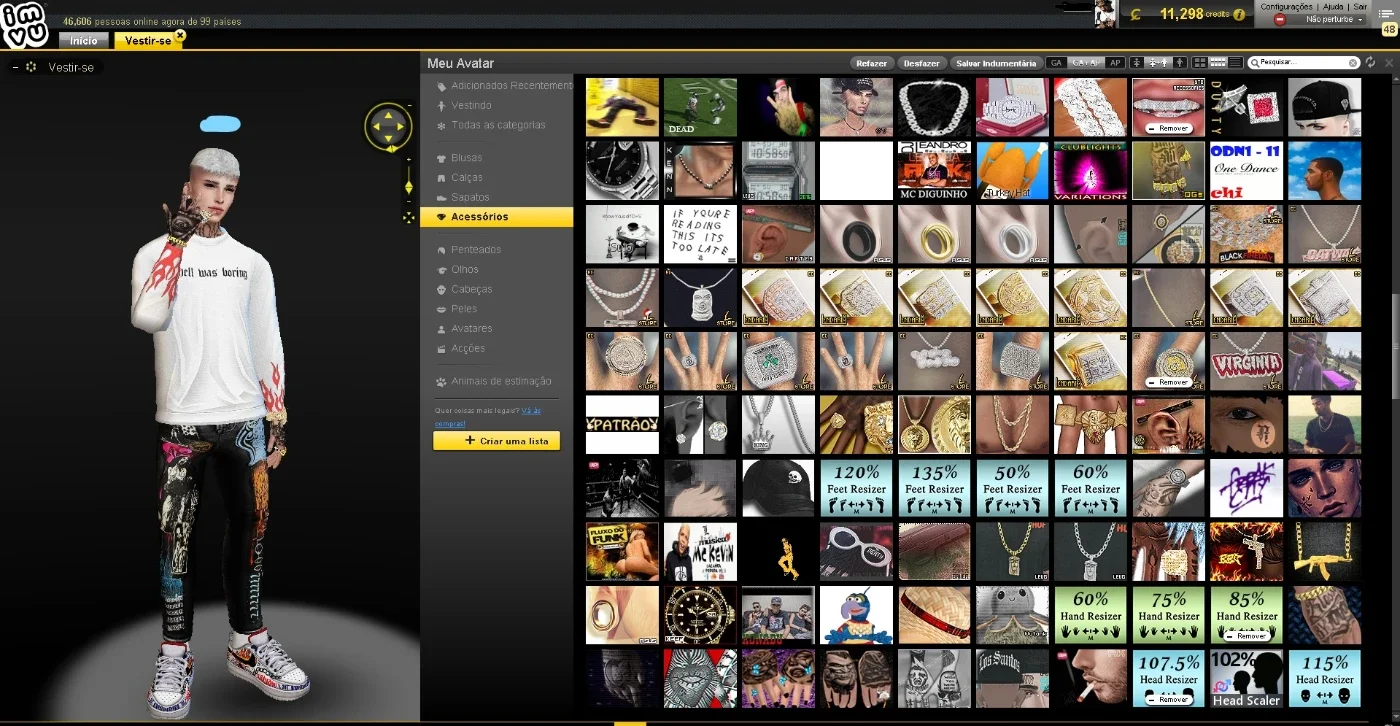Click the Desfazer button
The image size is (1400, 726).
(921, 63)
